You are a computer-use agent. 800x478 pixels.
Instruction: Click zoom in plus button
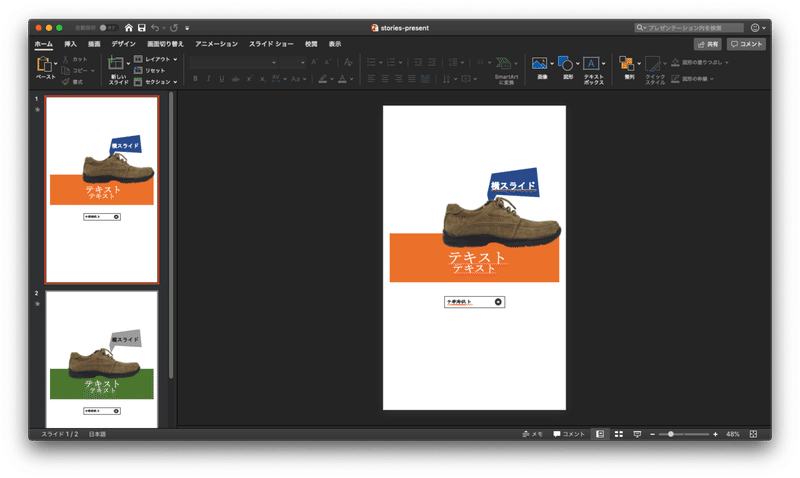click(x=715, y=434)
